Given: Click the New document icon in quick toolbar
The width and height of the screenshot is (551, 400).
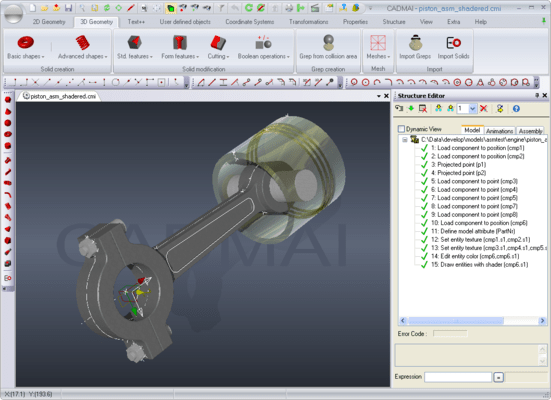Looking at the screenshot, I should (x=32, y=7).
